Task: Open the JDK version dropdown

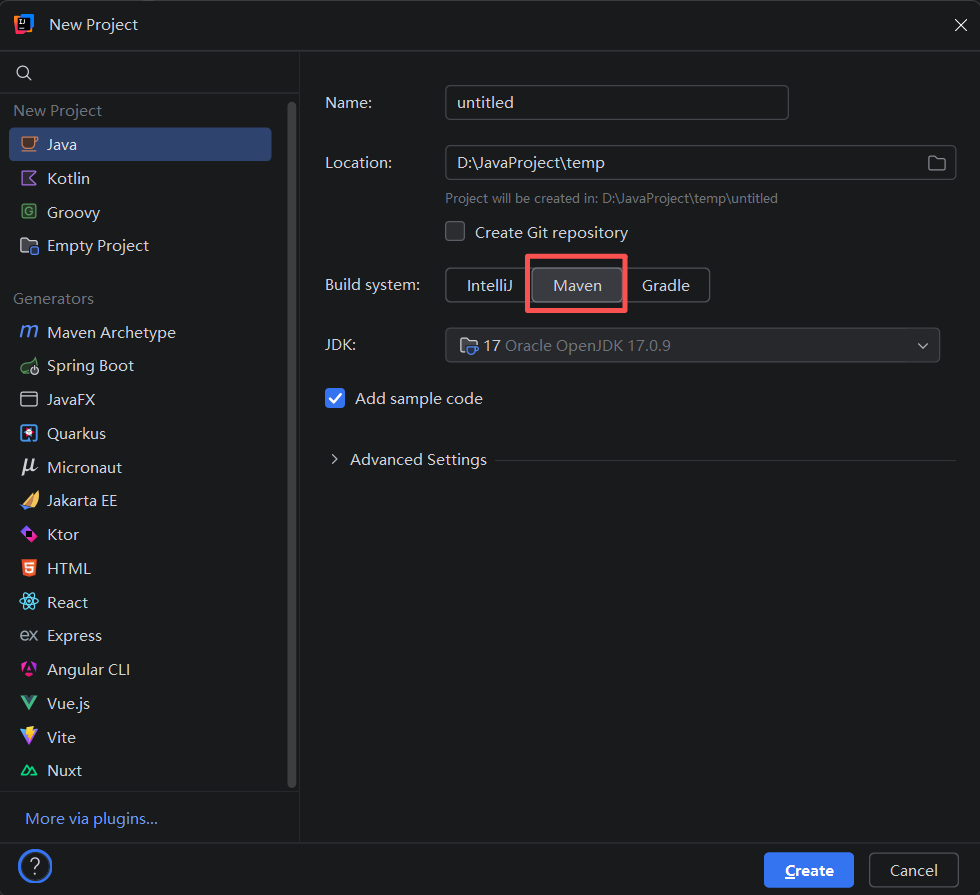Action: tap(692, 345)
